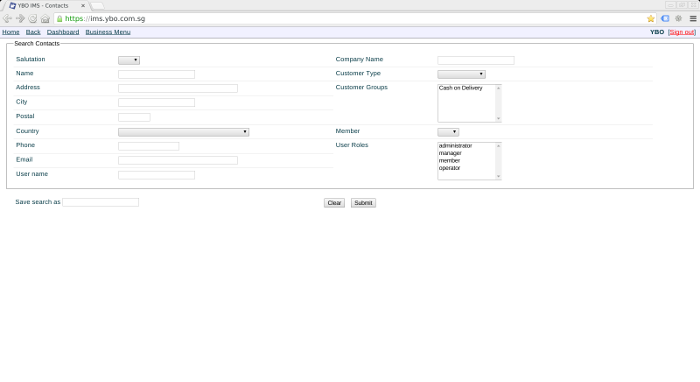Click the green padlock security icon
This screenshot has height=382, width=700.
(60, 19)
